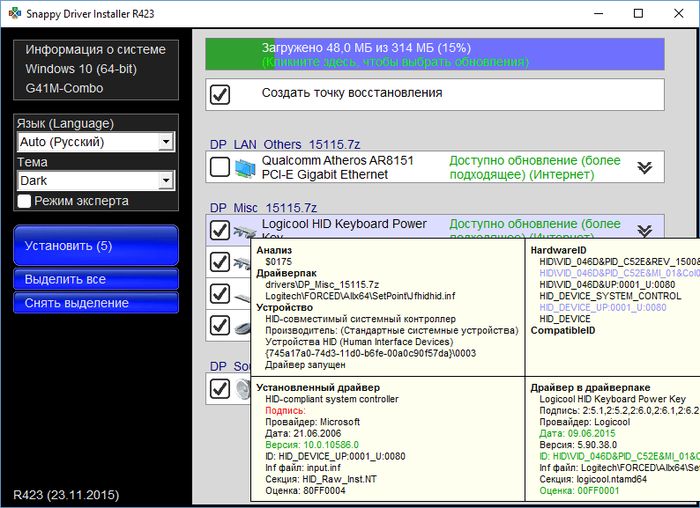Uncheck the Logicool HID Keyboard driver checkbox
The image size is (700, 508).
pos(220,231)
